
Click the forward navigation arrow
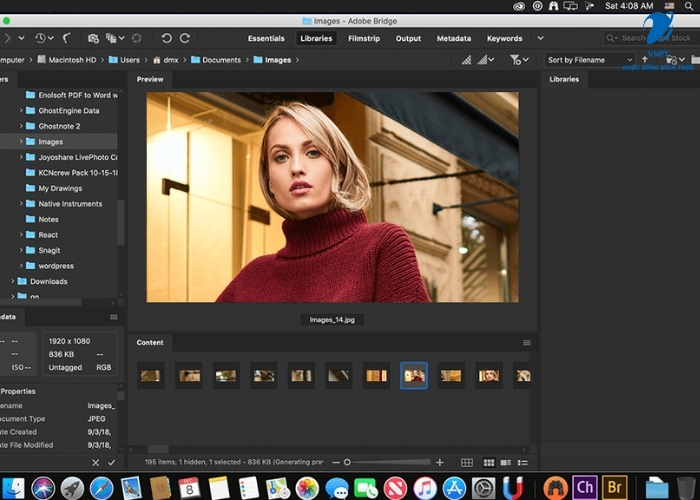[x=8, y=38]
